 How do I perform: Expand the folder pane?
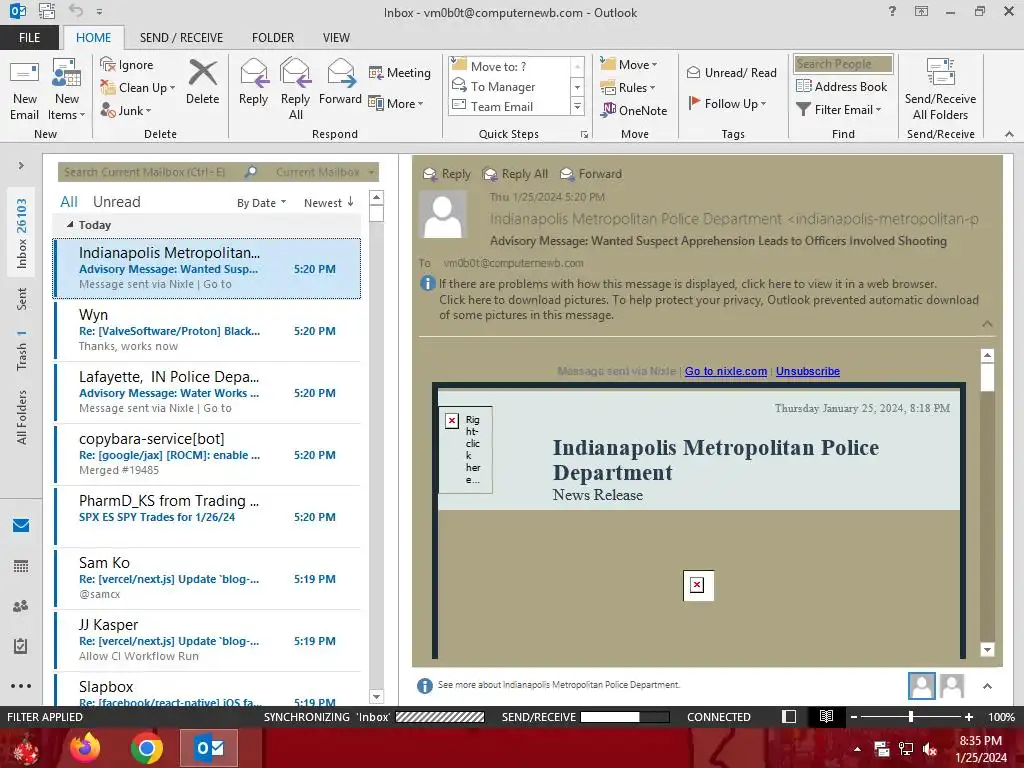click(x=21, y=166)
